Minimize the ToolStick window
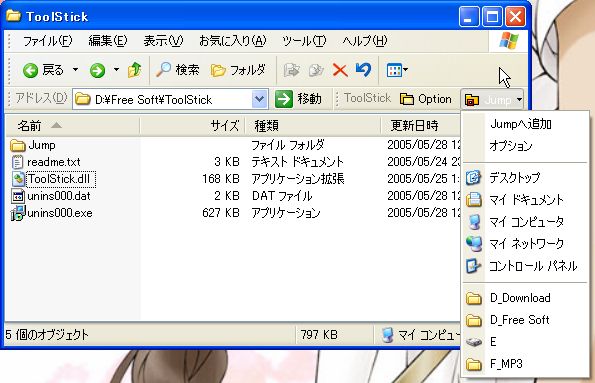 tap(469, 17)
